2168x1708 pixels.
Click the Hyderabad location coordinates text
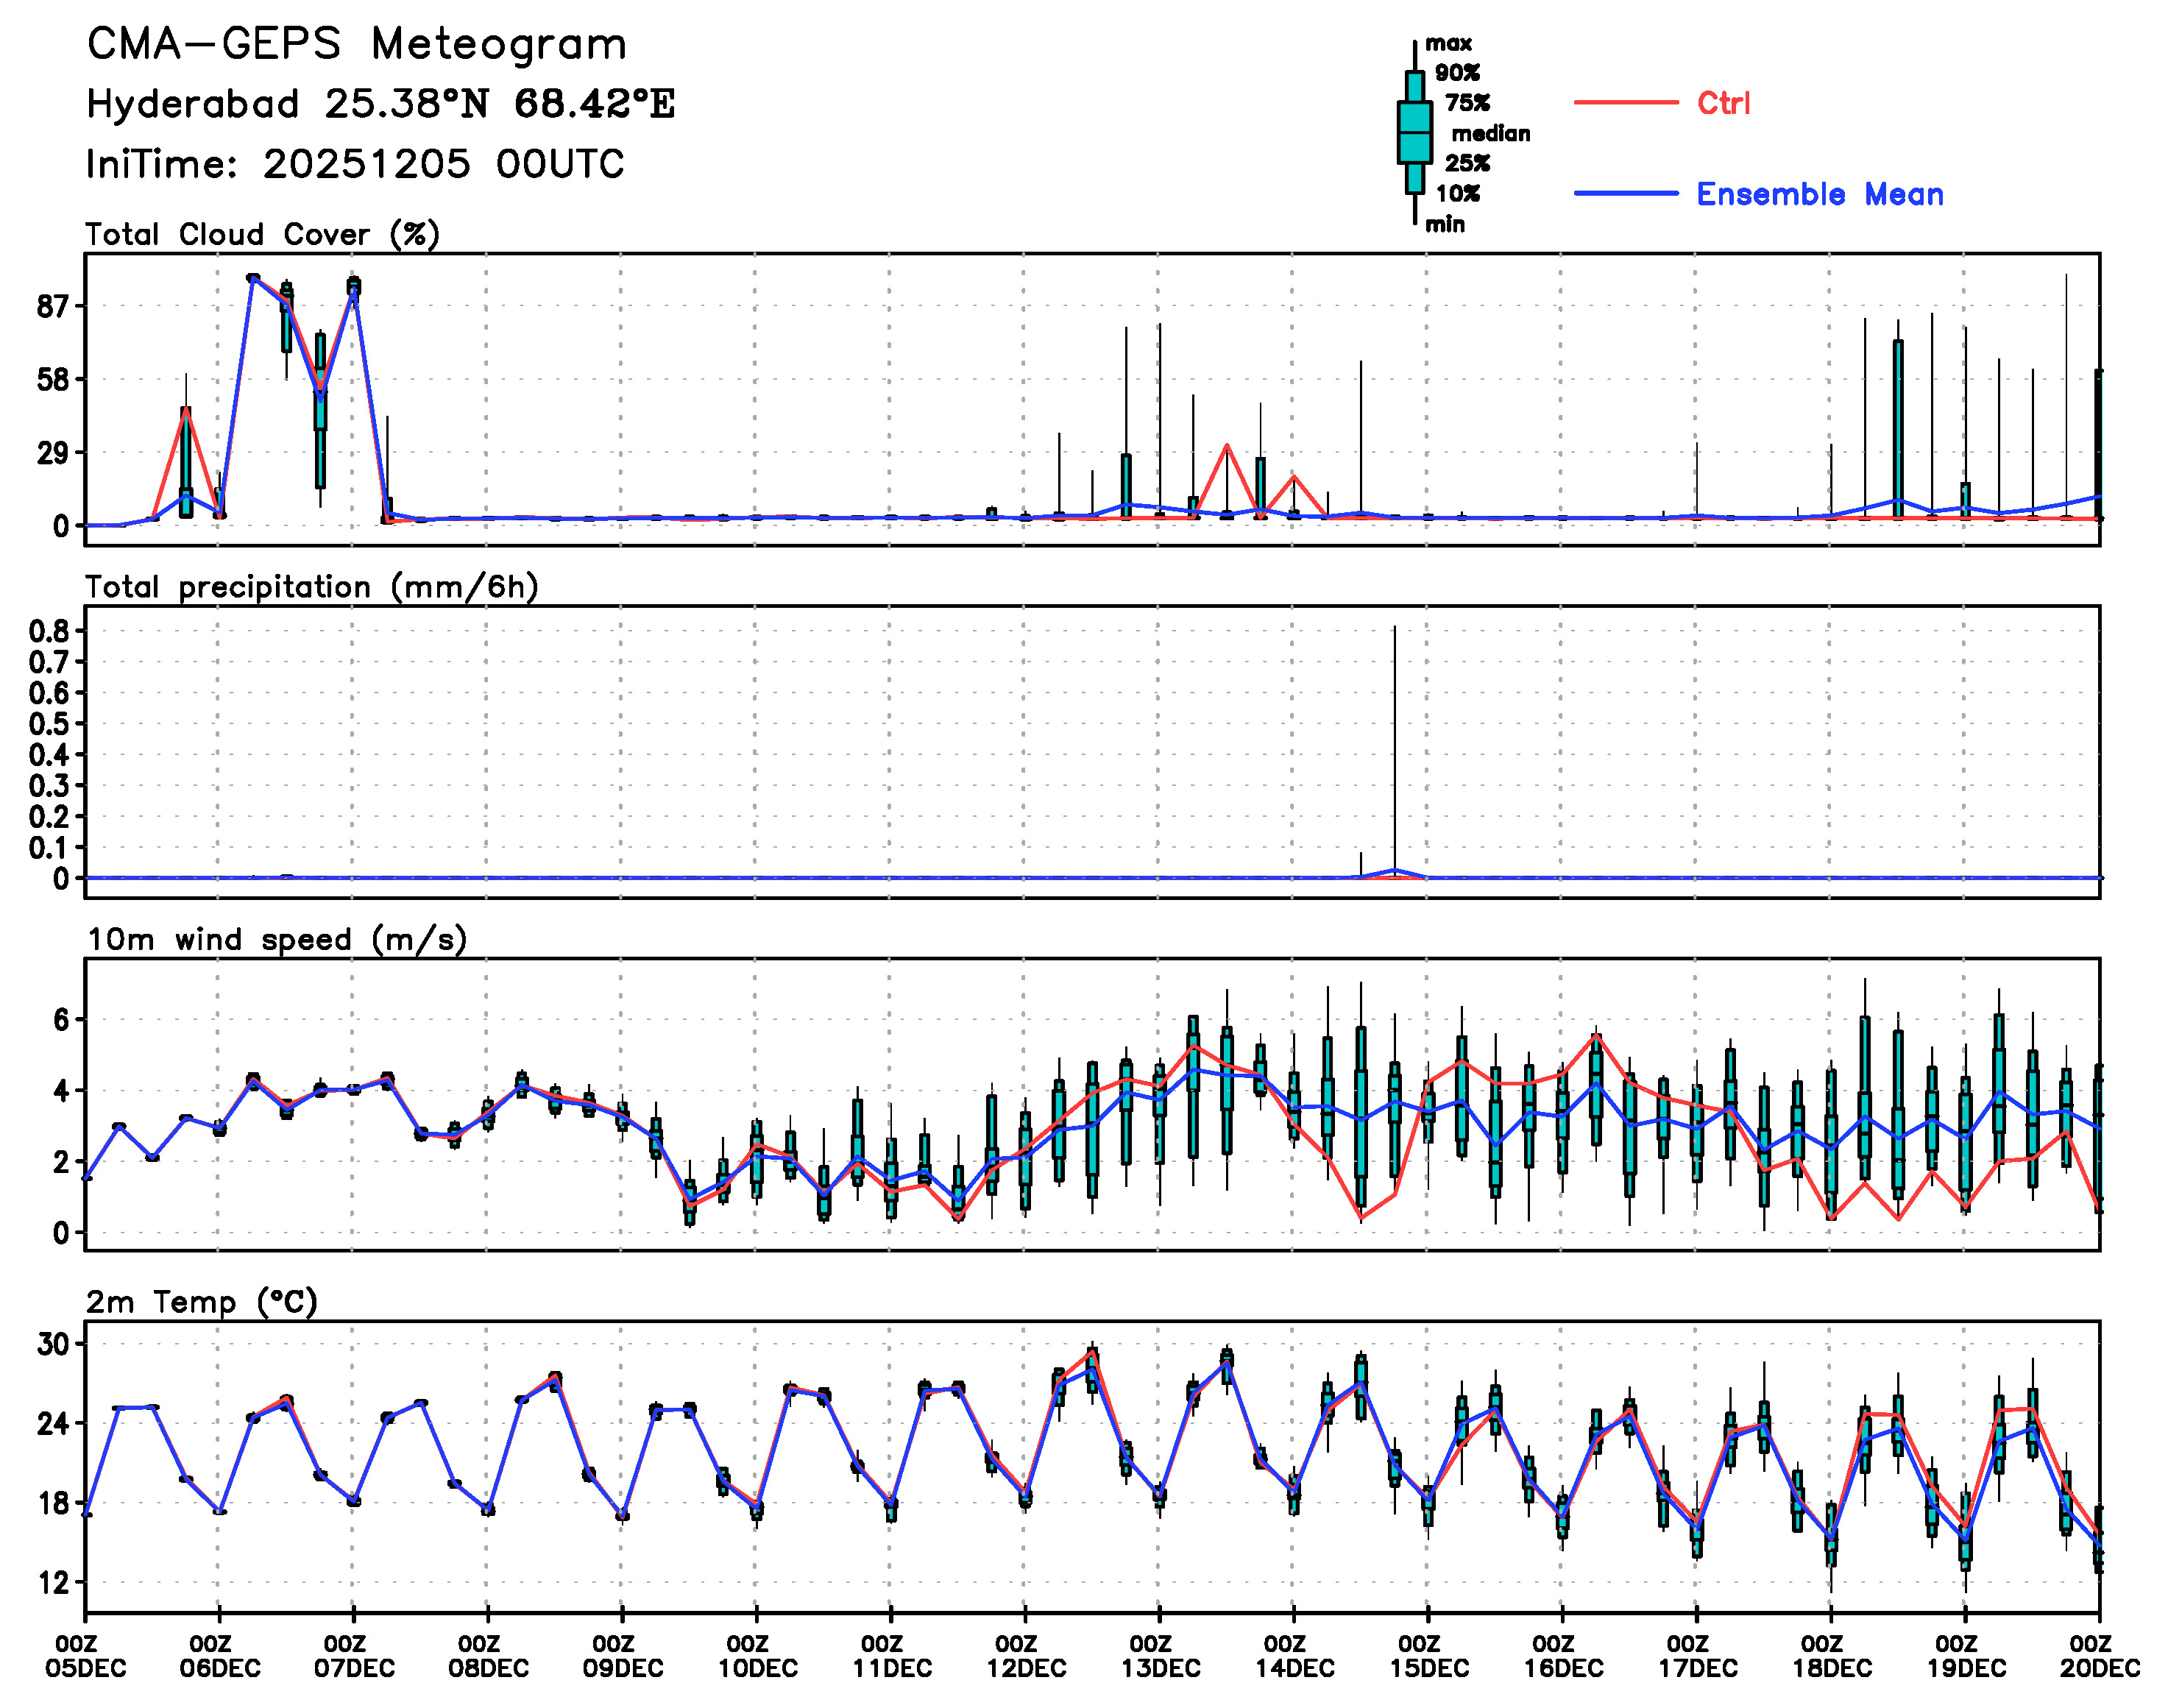tap(380, 104)
